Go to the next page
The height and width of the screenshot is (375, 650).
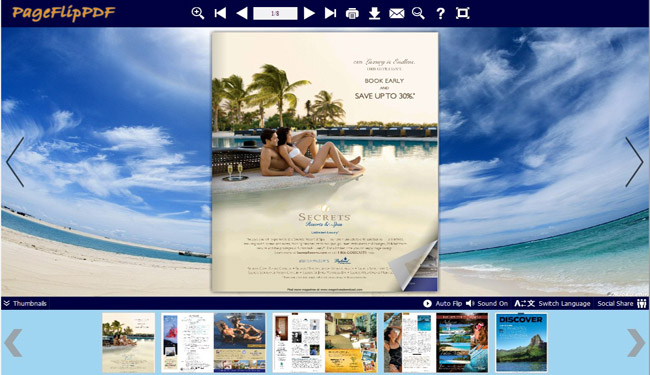point(309,13)
